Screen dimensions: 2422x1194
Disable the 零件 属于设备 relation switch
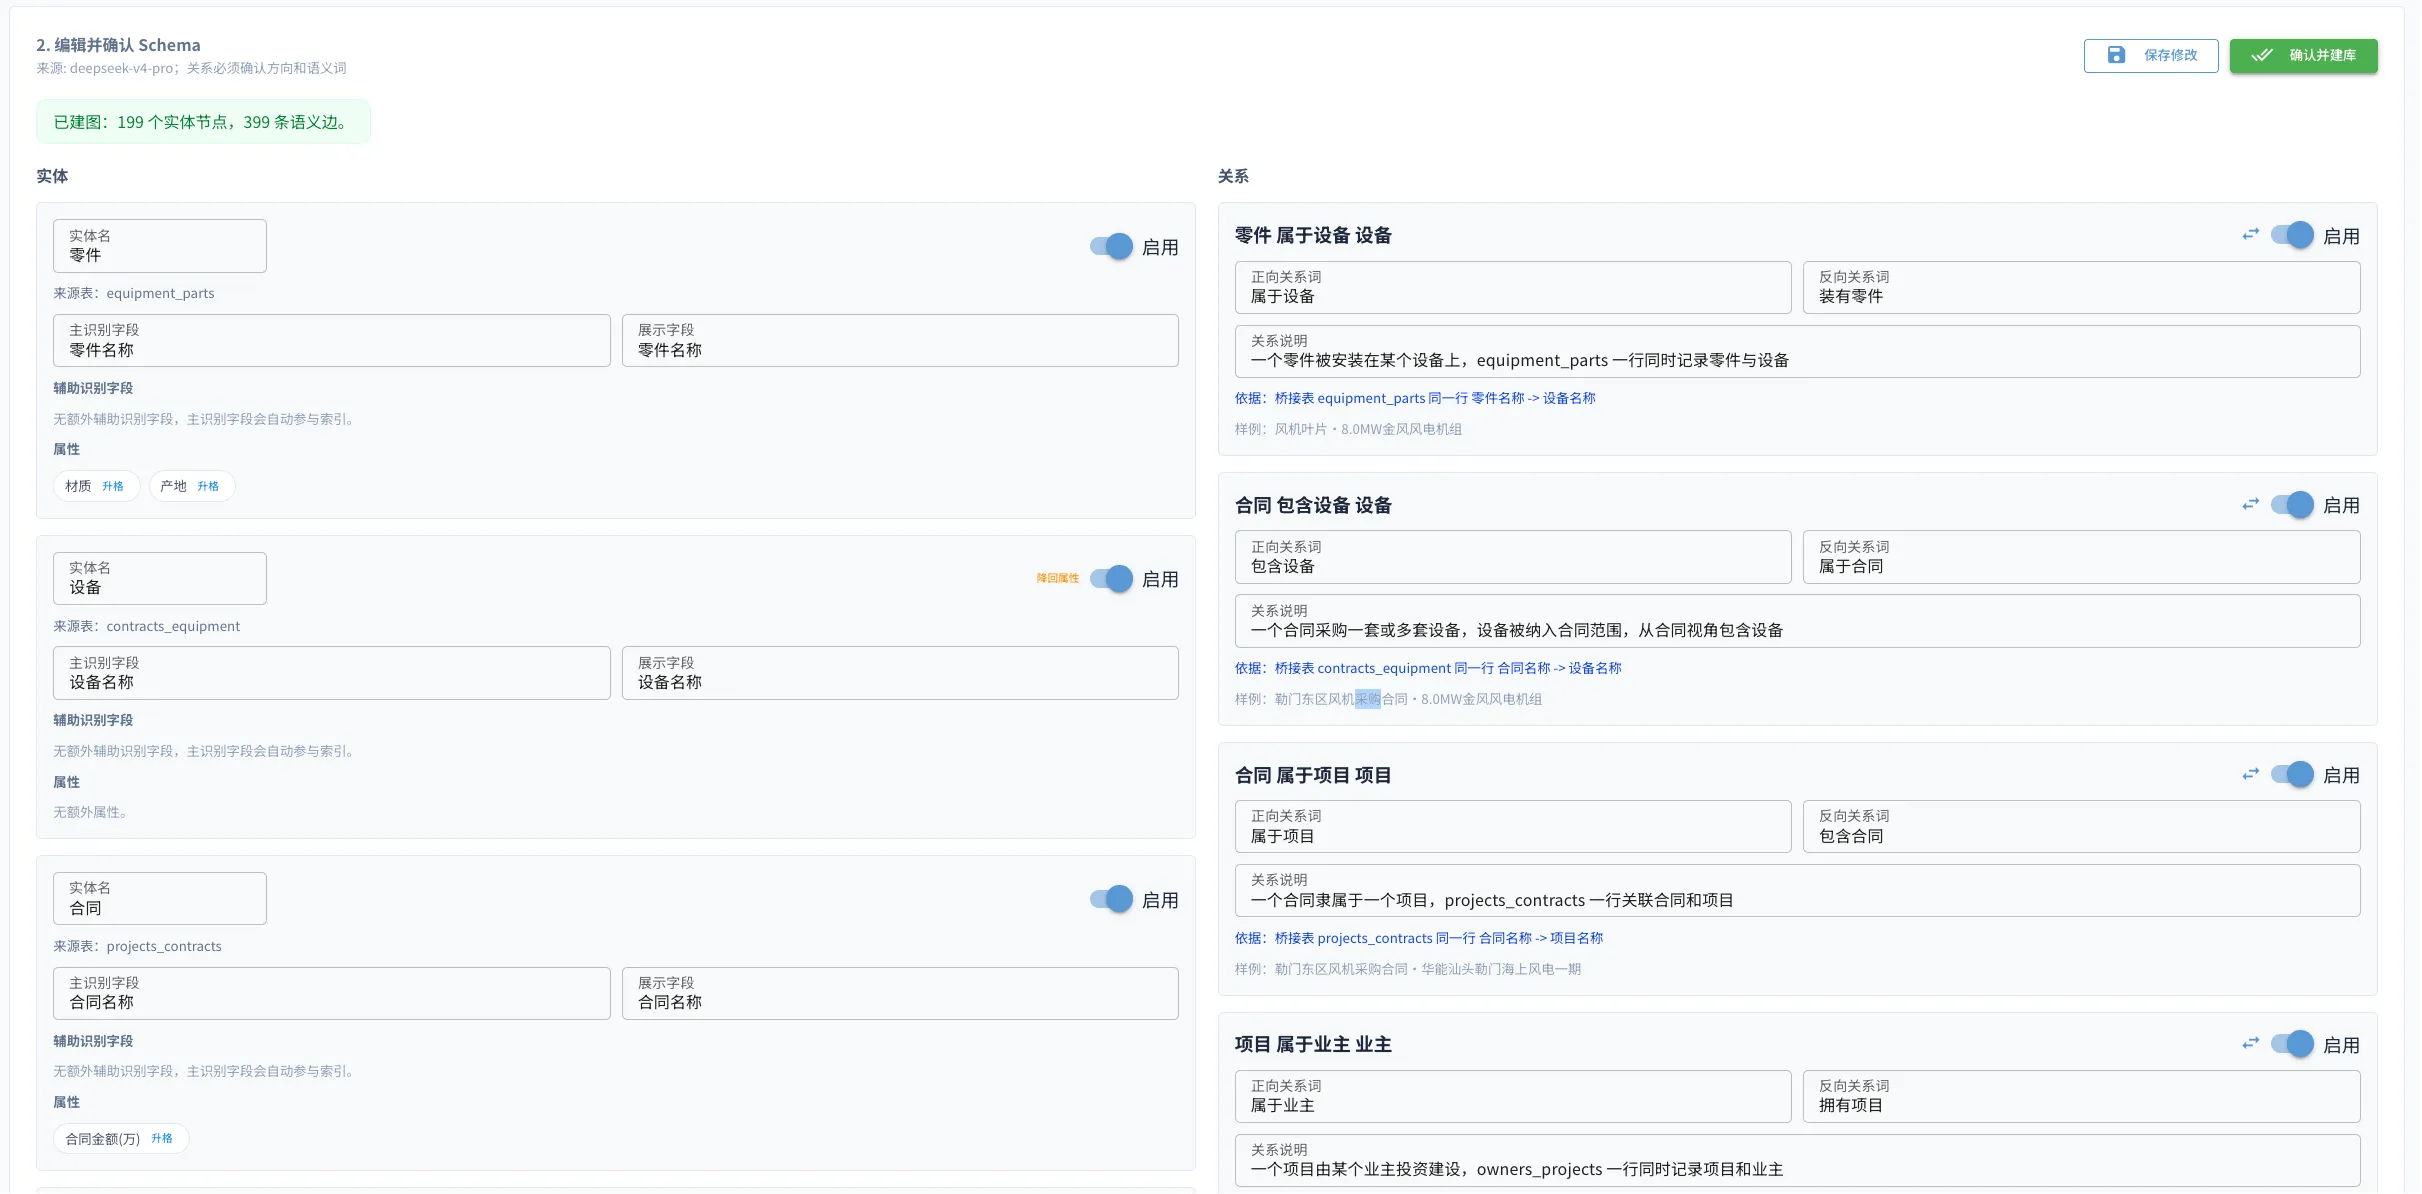point(2292,236)
